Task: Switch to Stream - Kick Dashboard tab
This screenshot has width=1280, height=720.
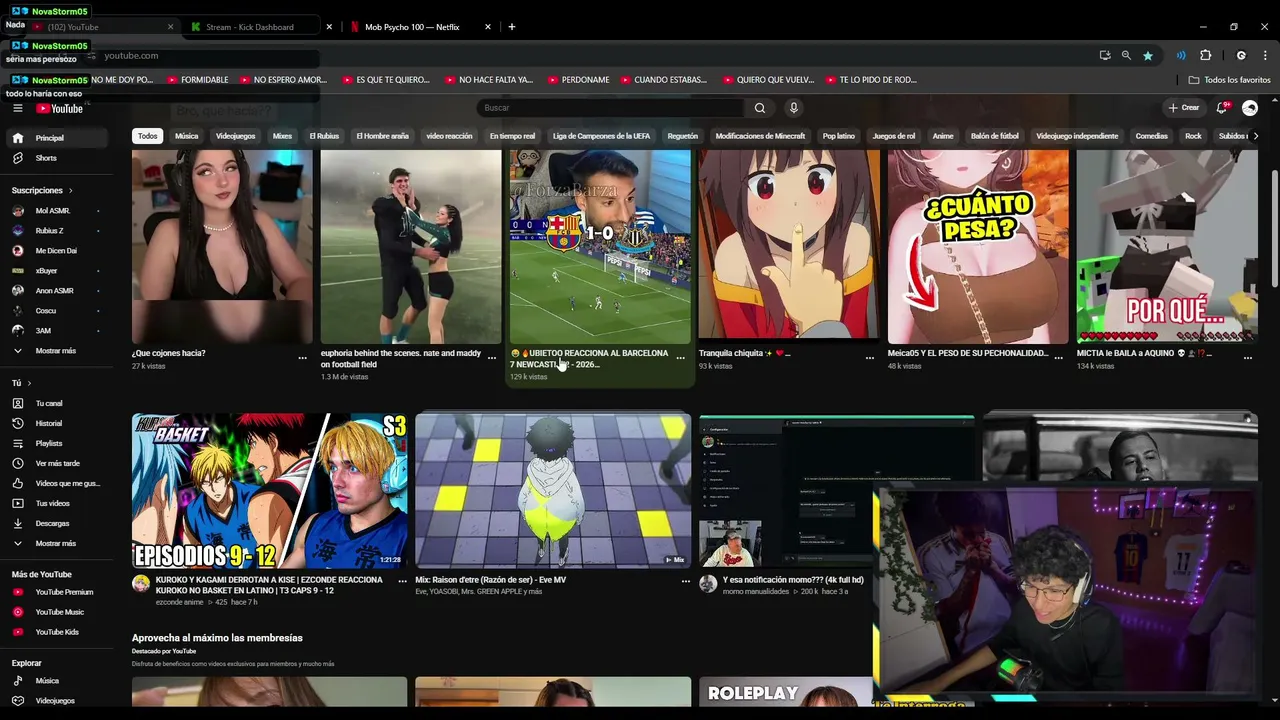Action: [x=251, y=27]
